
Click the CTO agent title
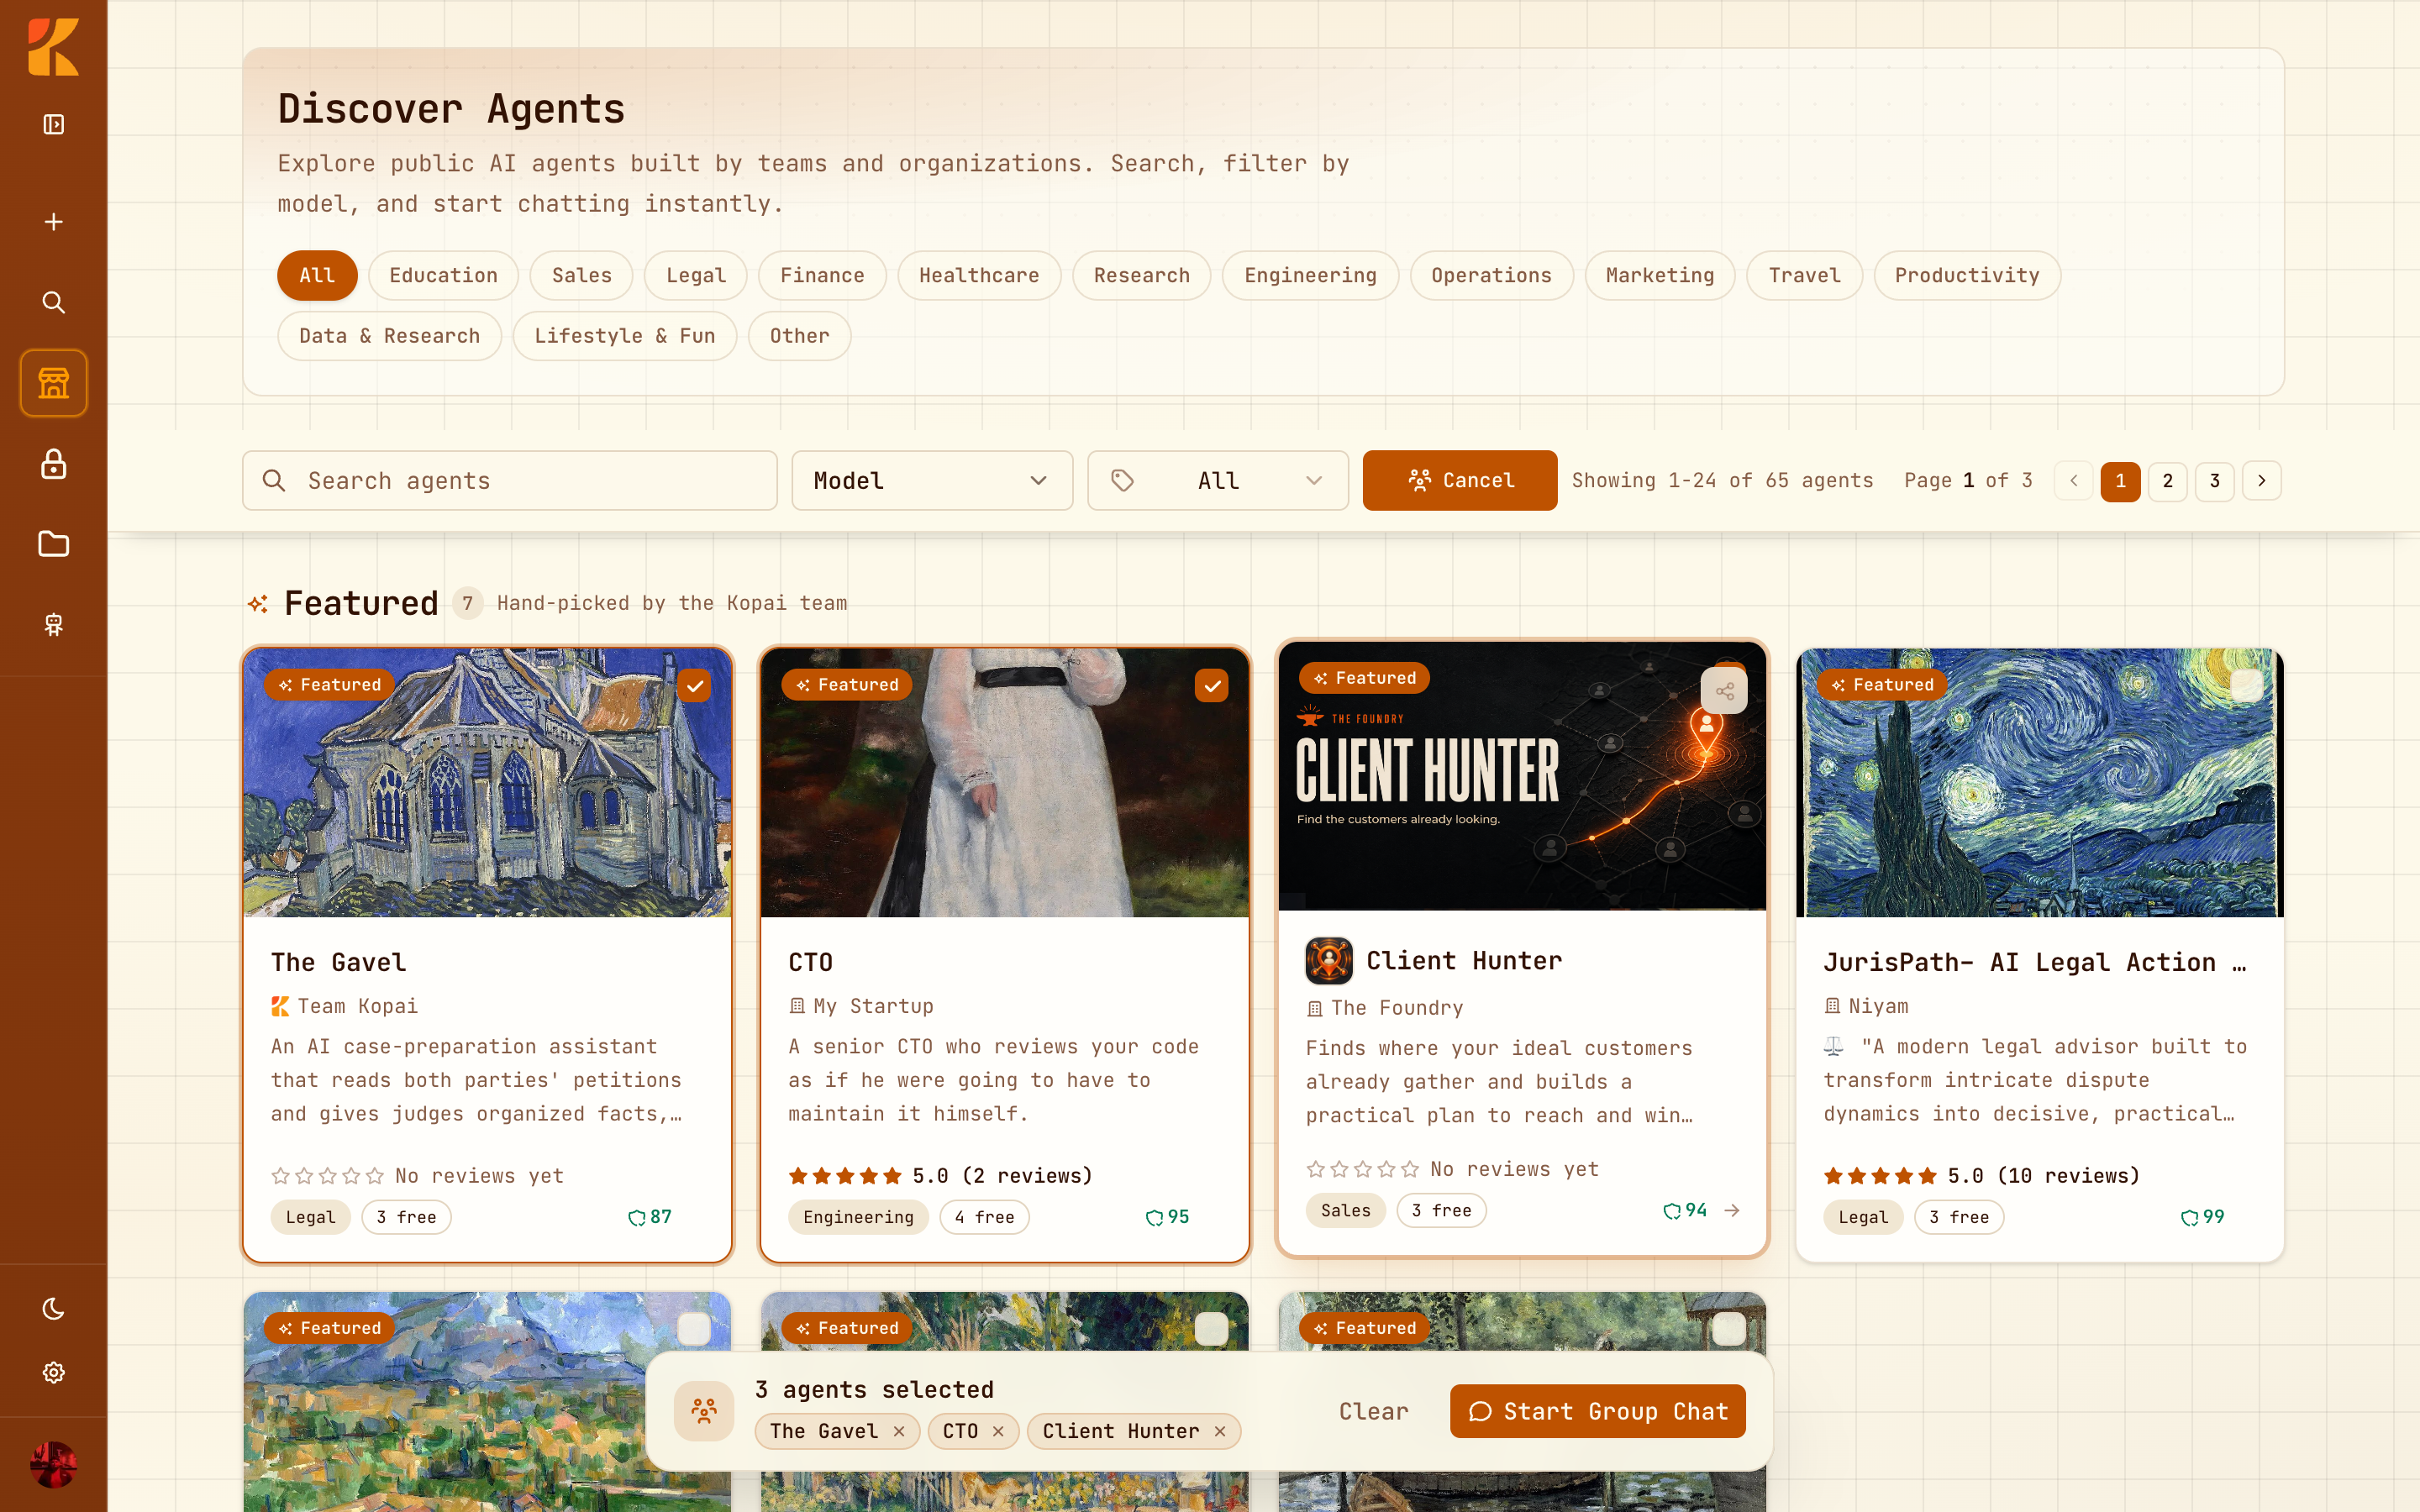point(810,962)
